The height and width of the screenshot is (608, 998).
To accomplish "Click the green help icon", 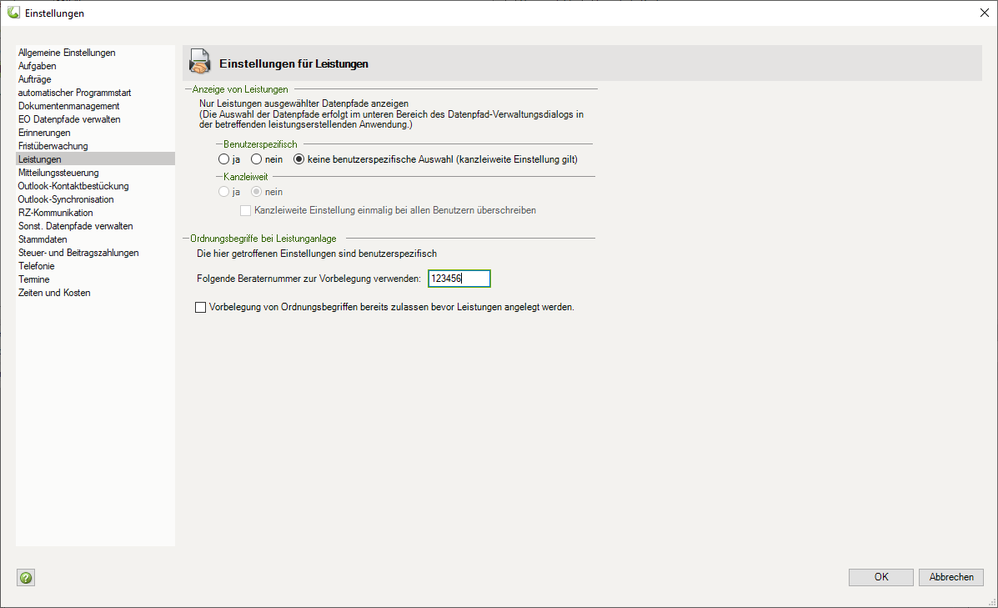I will 26,577.
